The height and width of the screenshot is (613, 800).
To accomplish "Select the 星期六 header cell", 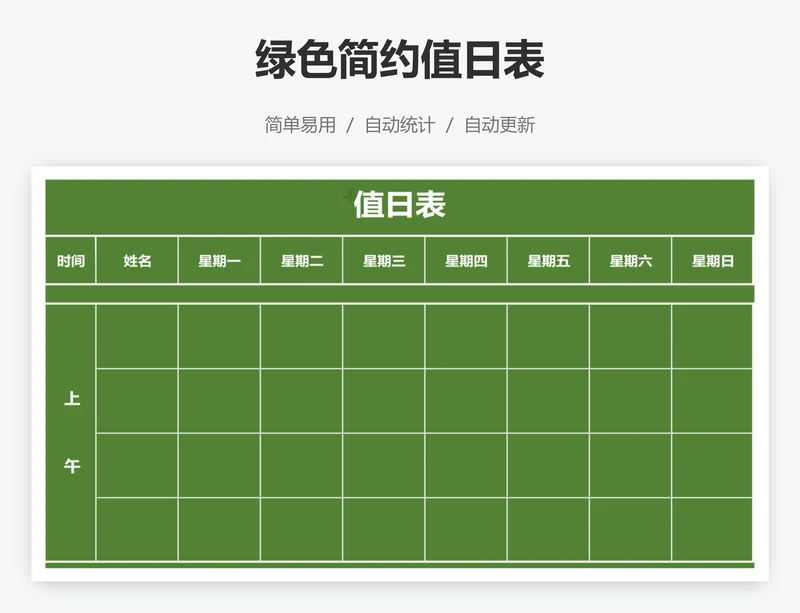I will [631, 260].
